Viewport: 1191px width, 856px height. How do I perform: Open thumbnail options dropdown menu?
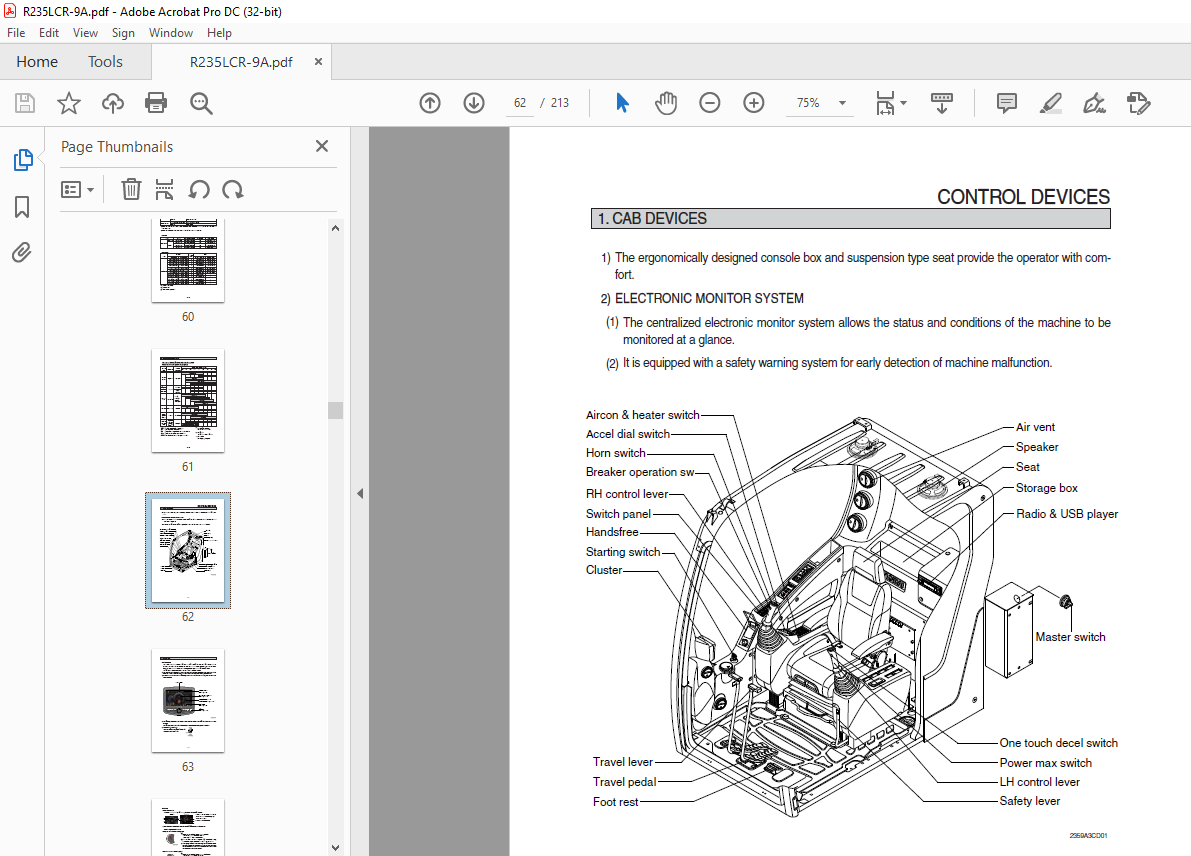coord(77,189)
